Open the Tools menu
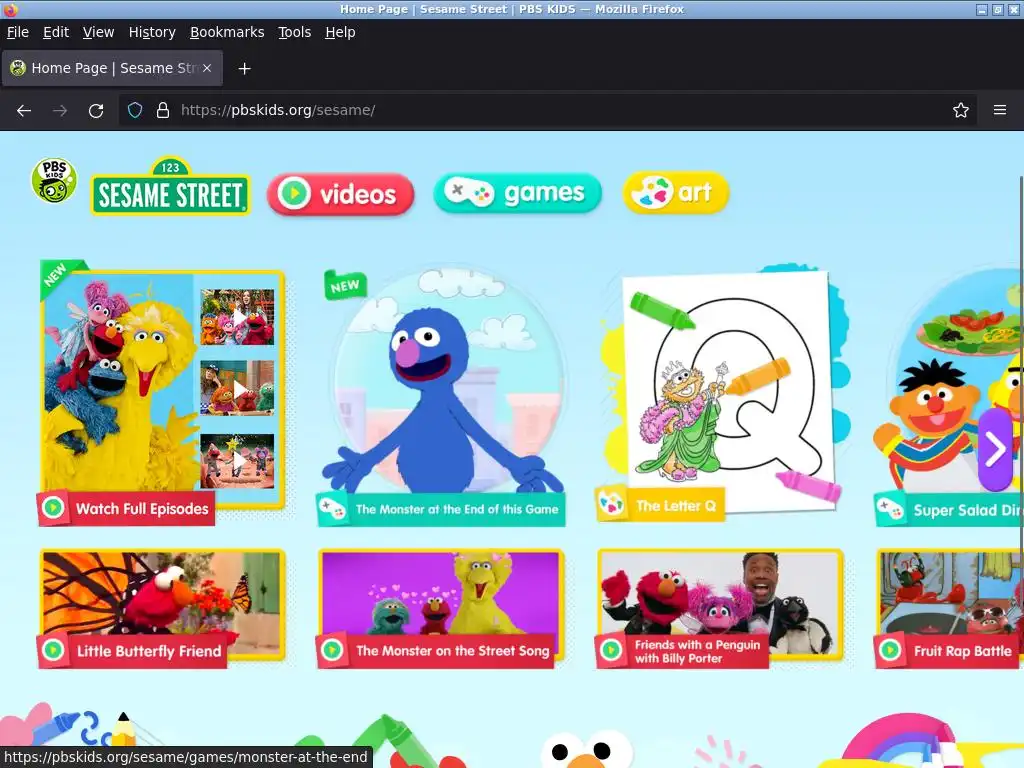 click(x=295, y=32)
